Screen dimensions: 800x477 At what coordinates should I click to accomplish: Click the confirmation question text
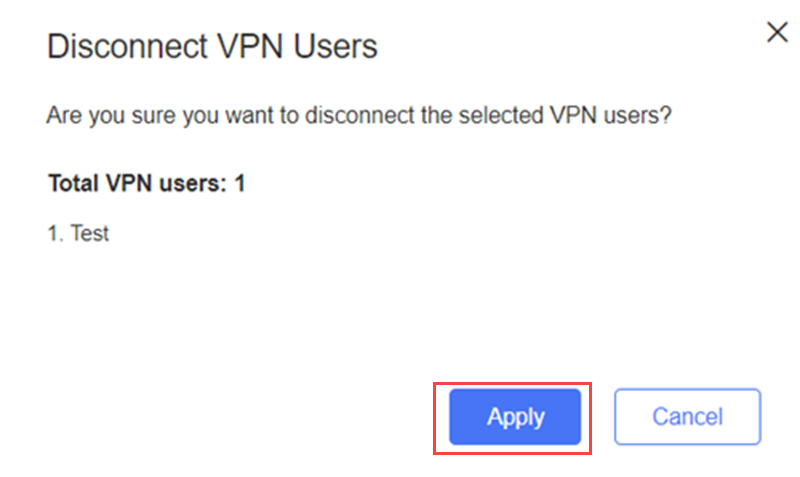pos(359,115)
